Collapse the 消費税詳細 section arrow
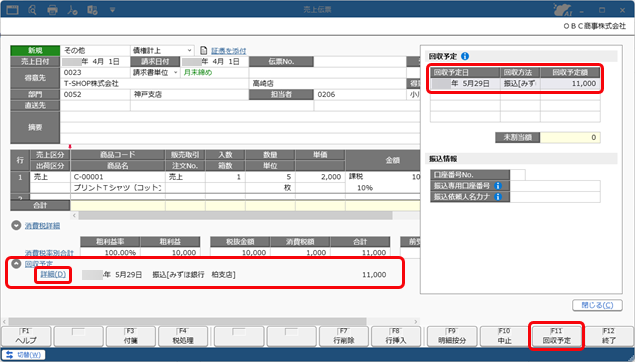 pos(16,226)
